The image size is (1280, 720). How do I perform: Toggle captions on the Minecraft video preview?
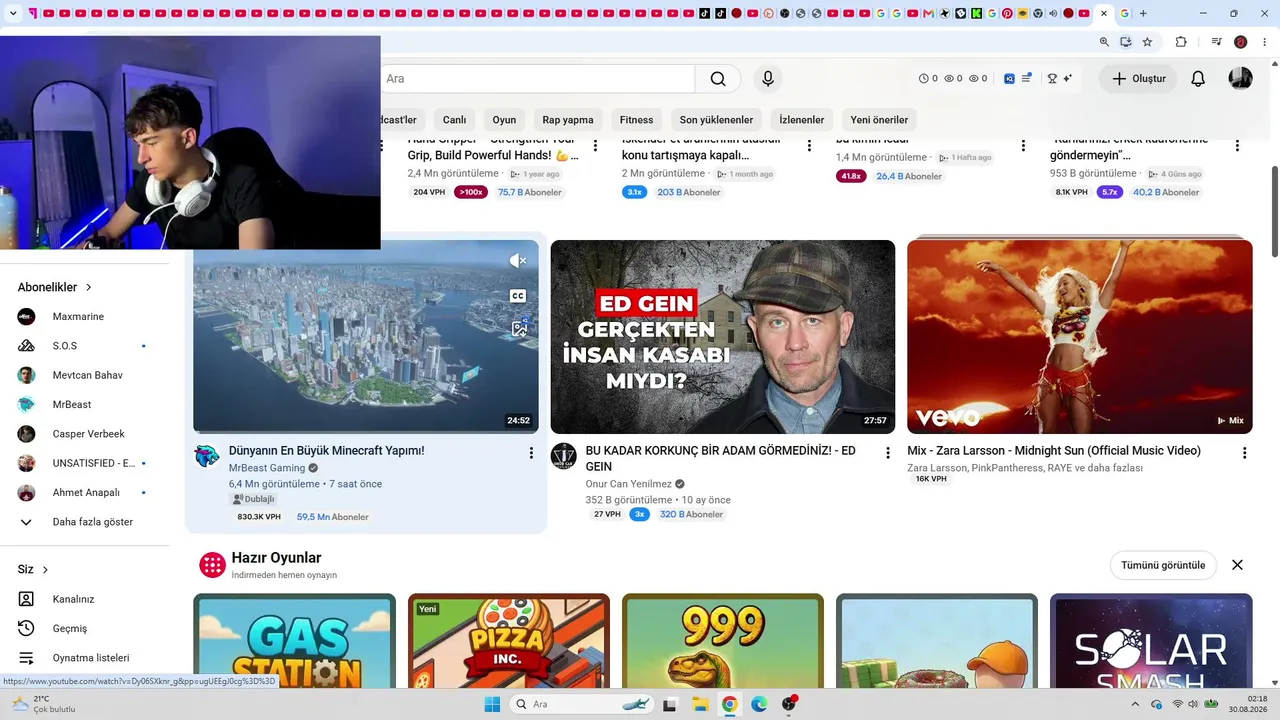(517, 296)
